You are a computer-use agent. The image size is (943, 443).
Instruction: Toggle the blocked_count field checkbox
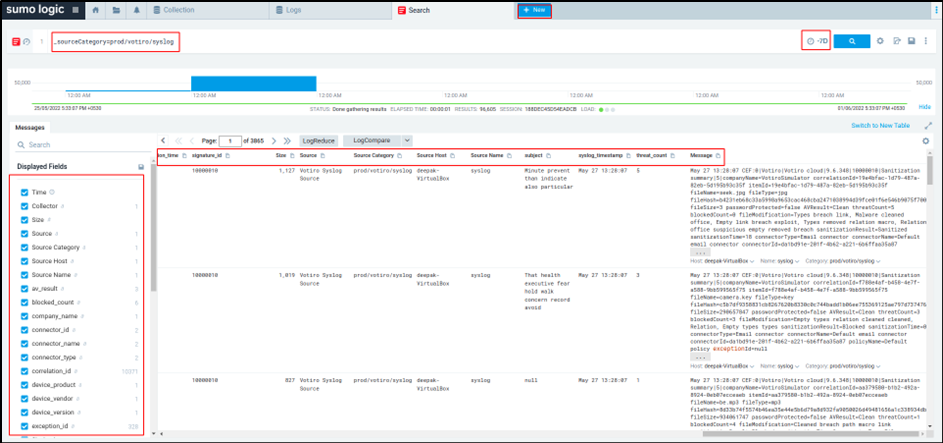click(25, 302)
